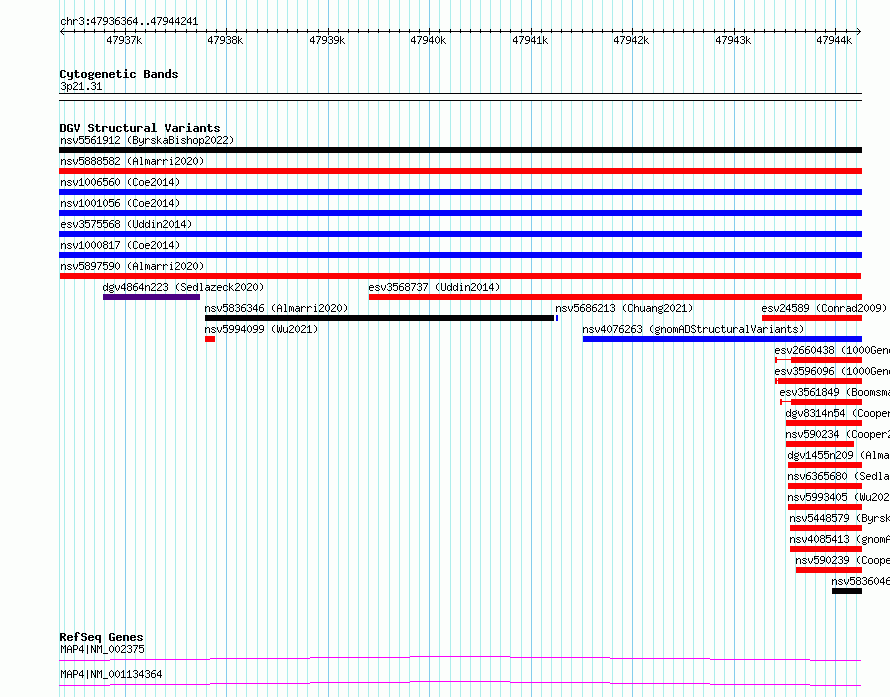This screenshot has height=697, width=890.
Task: Select the 3p21.31 cytogenetic band label
Action: (x=81, y=86)
